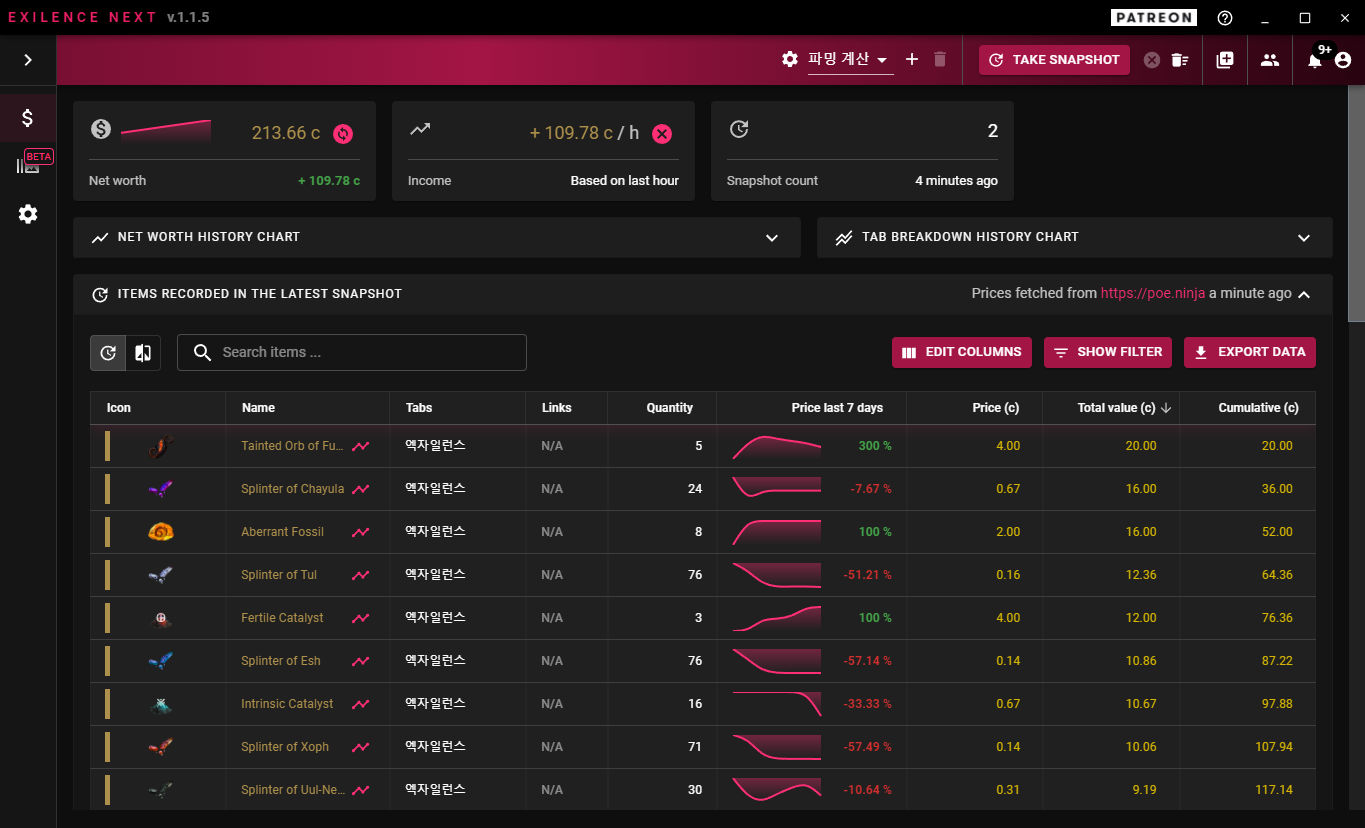Viewport: 1365px width, 828px height.
Task: Expand the NET WORTH HISTORY CHART panel
Action: pos(437,237)
